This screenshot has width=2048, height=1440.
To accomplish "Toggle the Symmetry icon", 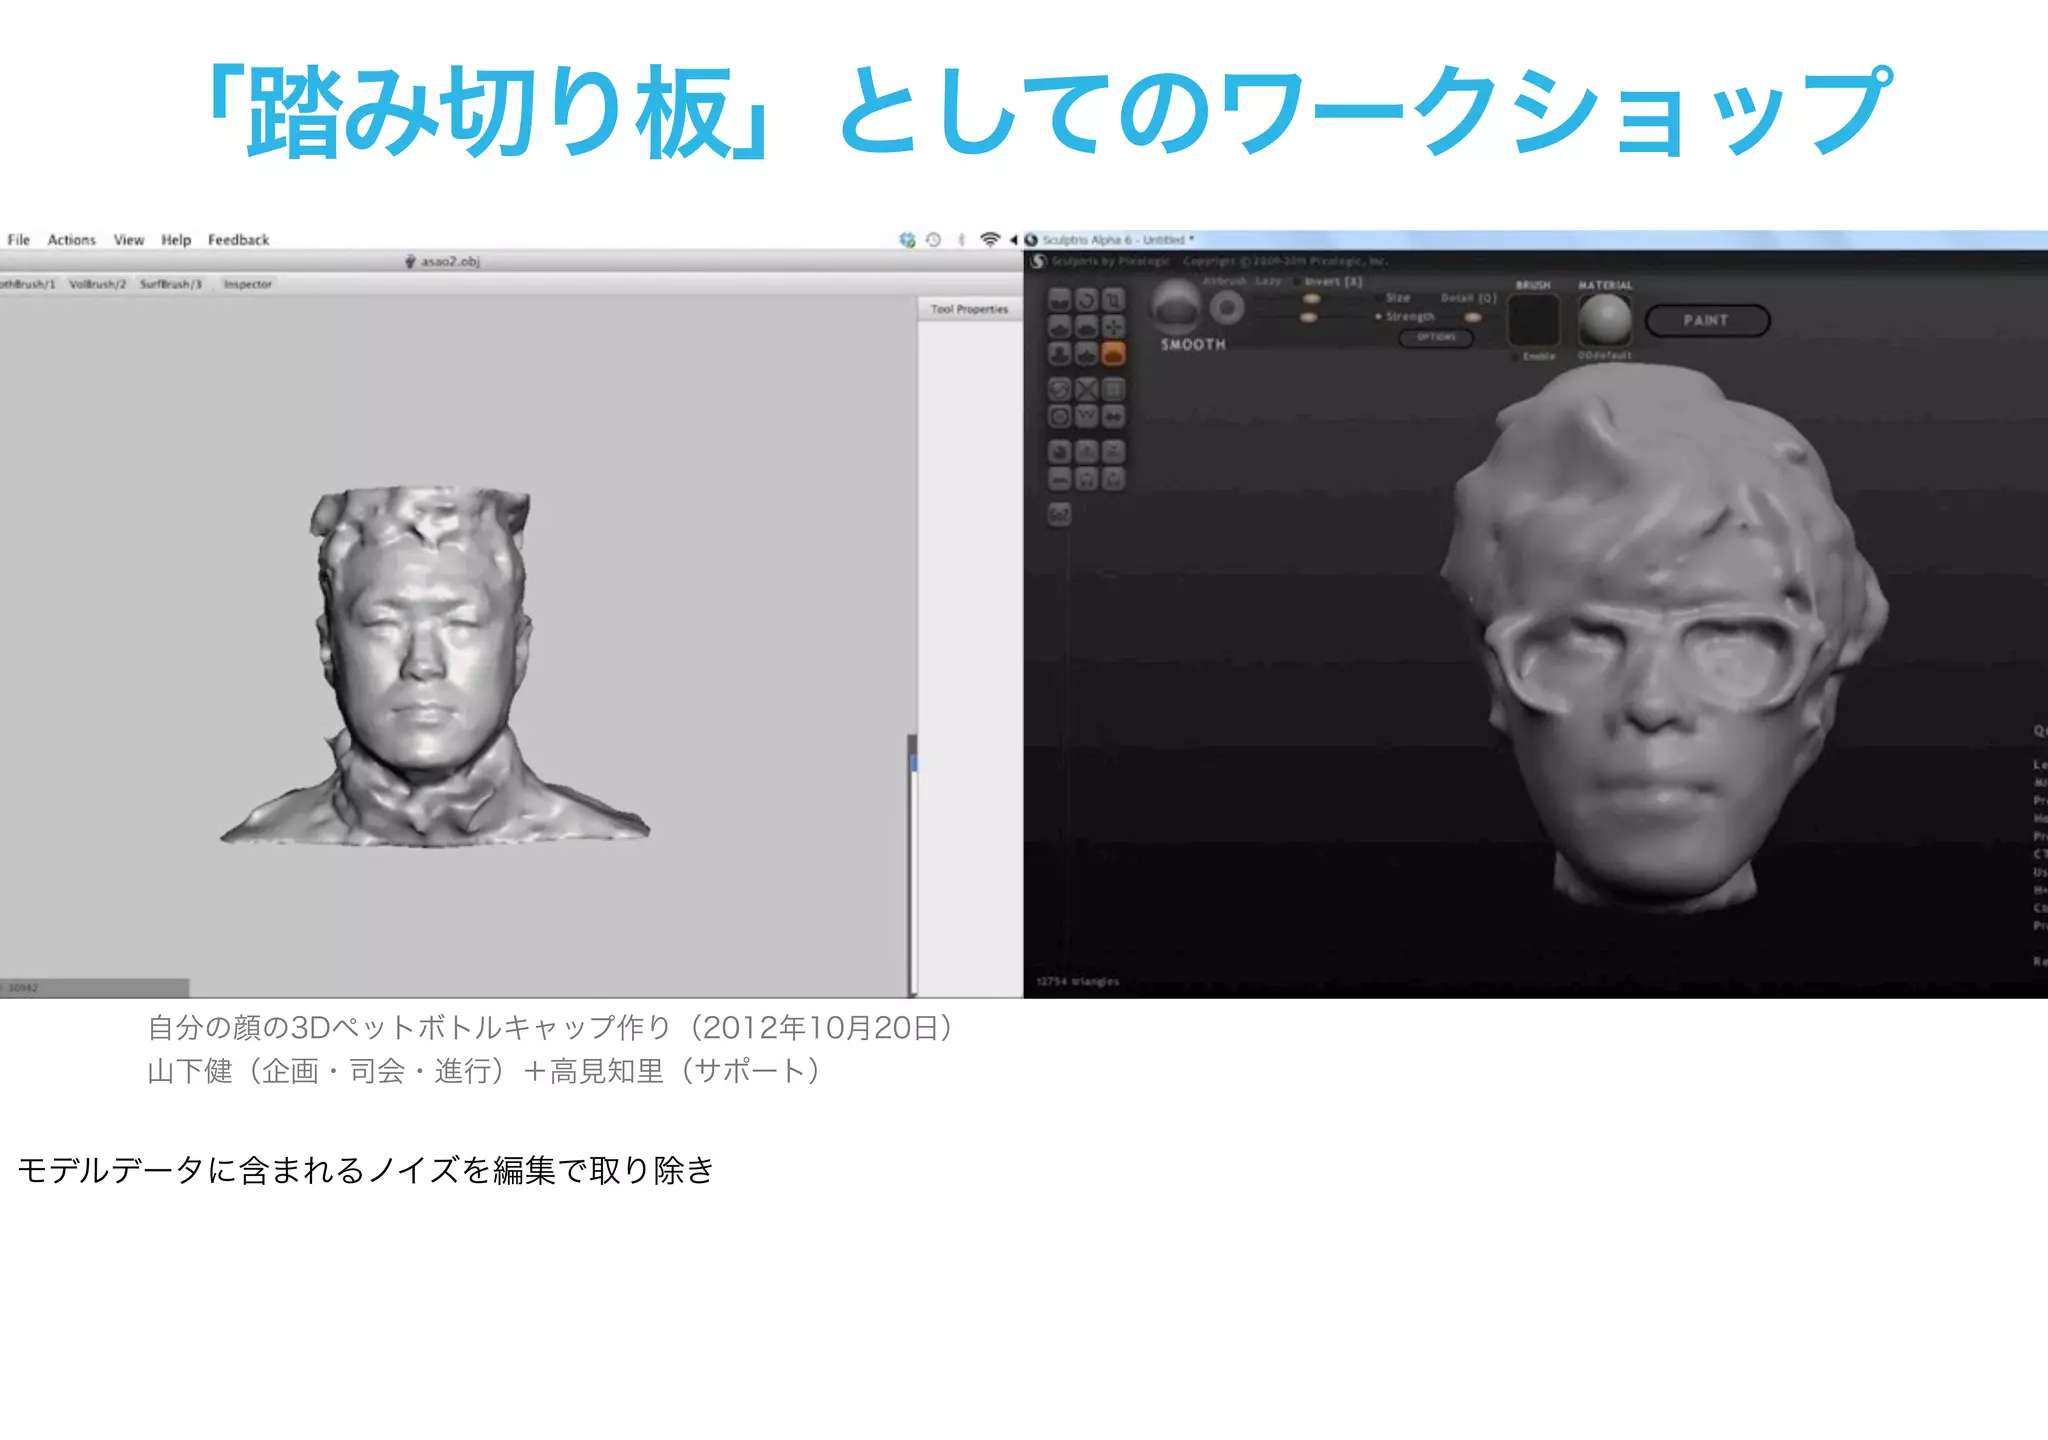I will (x=1113, y=416).
